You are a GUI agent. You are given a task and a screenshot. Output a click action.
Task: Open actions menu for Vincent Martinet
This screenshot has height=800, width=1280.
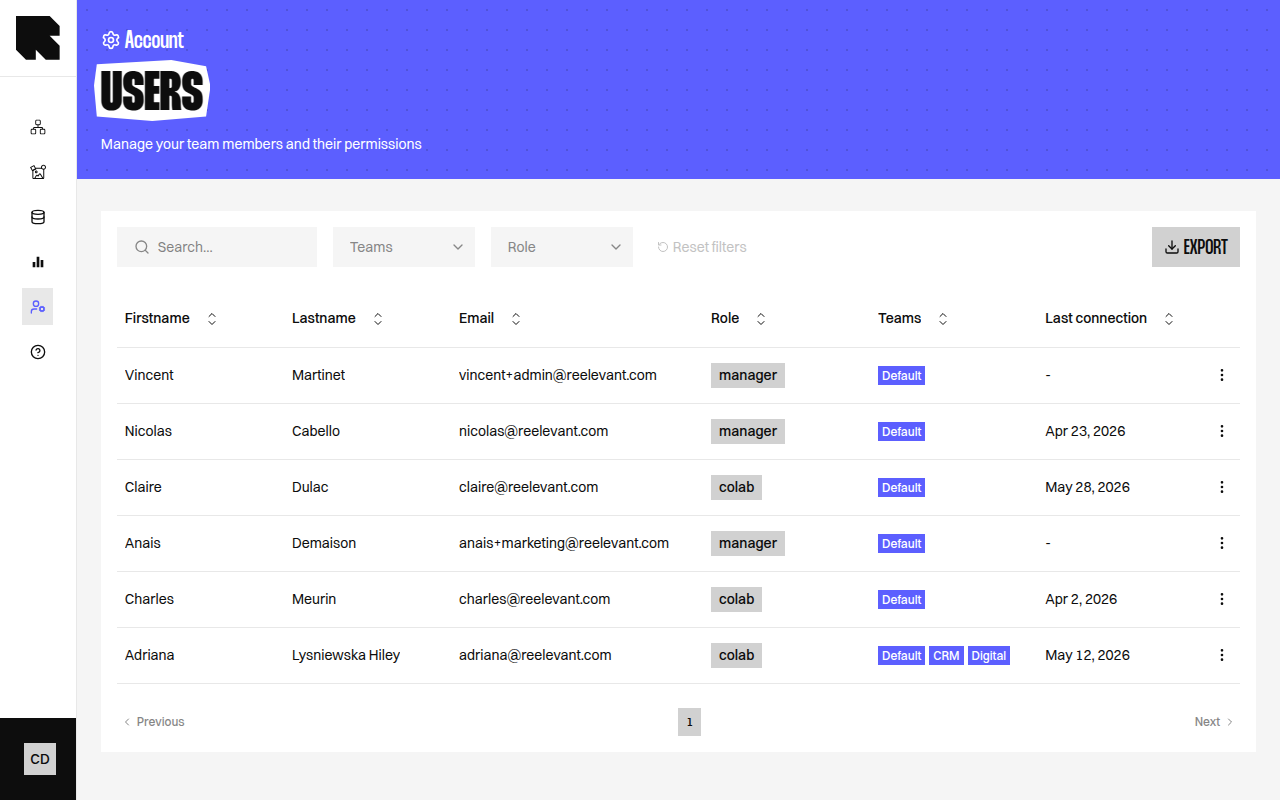(1221, 375)
